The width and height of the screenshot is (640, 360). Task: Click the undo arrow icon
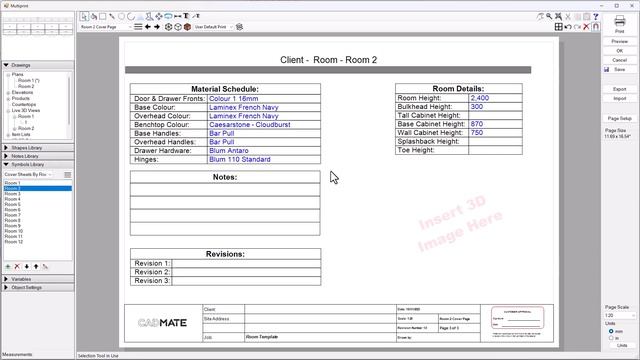pyautogui.click(x=568, y=27)
